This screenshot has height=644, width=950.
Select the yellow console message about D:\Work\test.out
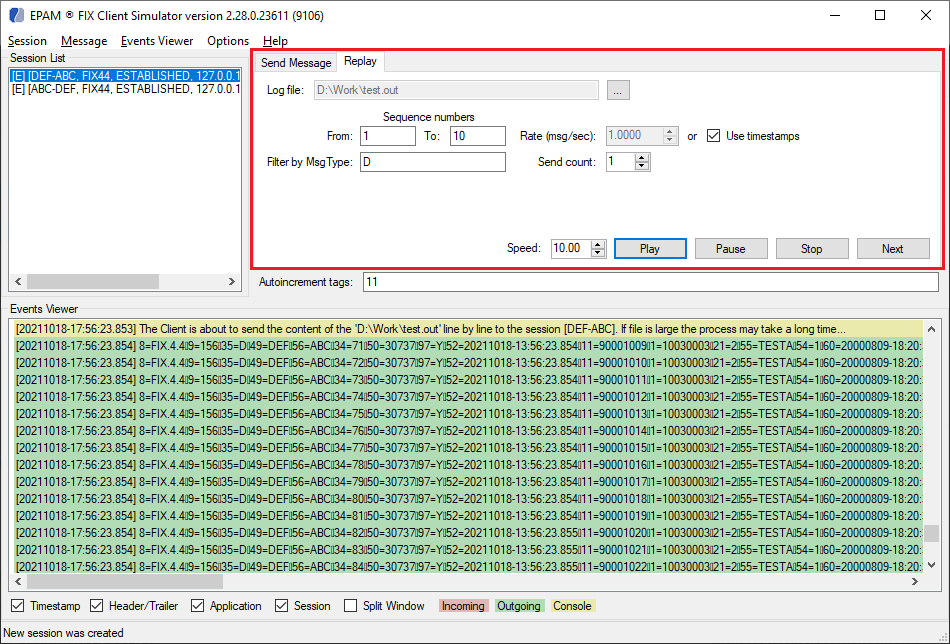point(468,329)
